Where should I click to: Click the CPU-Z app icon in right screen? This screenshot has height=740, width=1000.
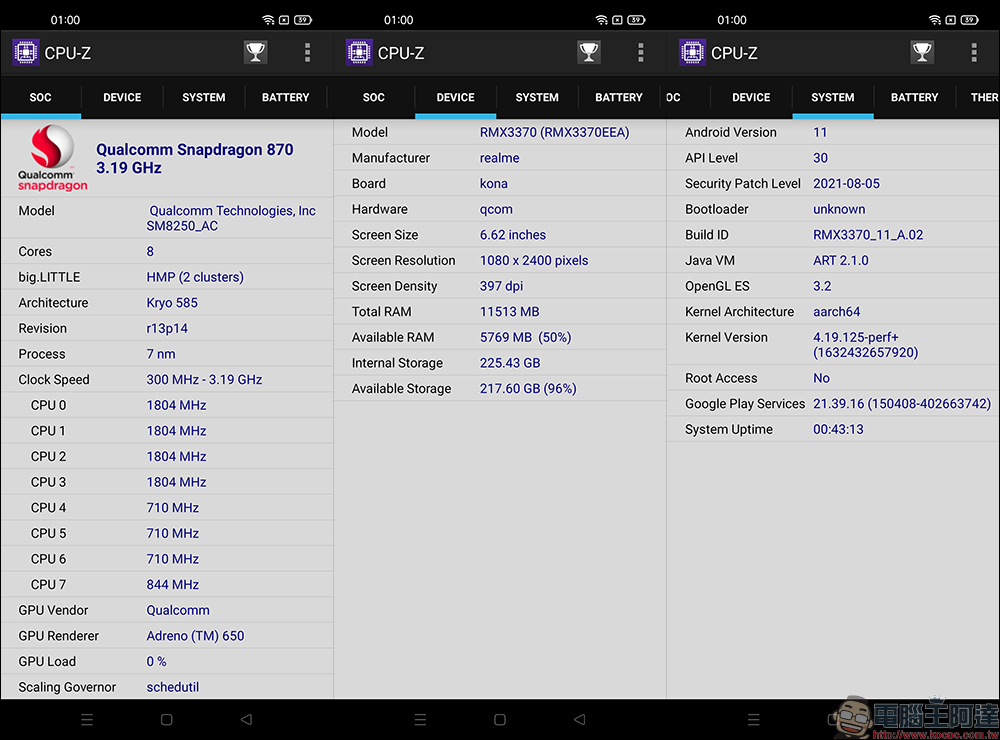pyautogui.click(x=692, y=52)
